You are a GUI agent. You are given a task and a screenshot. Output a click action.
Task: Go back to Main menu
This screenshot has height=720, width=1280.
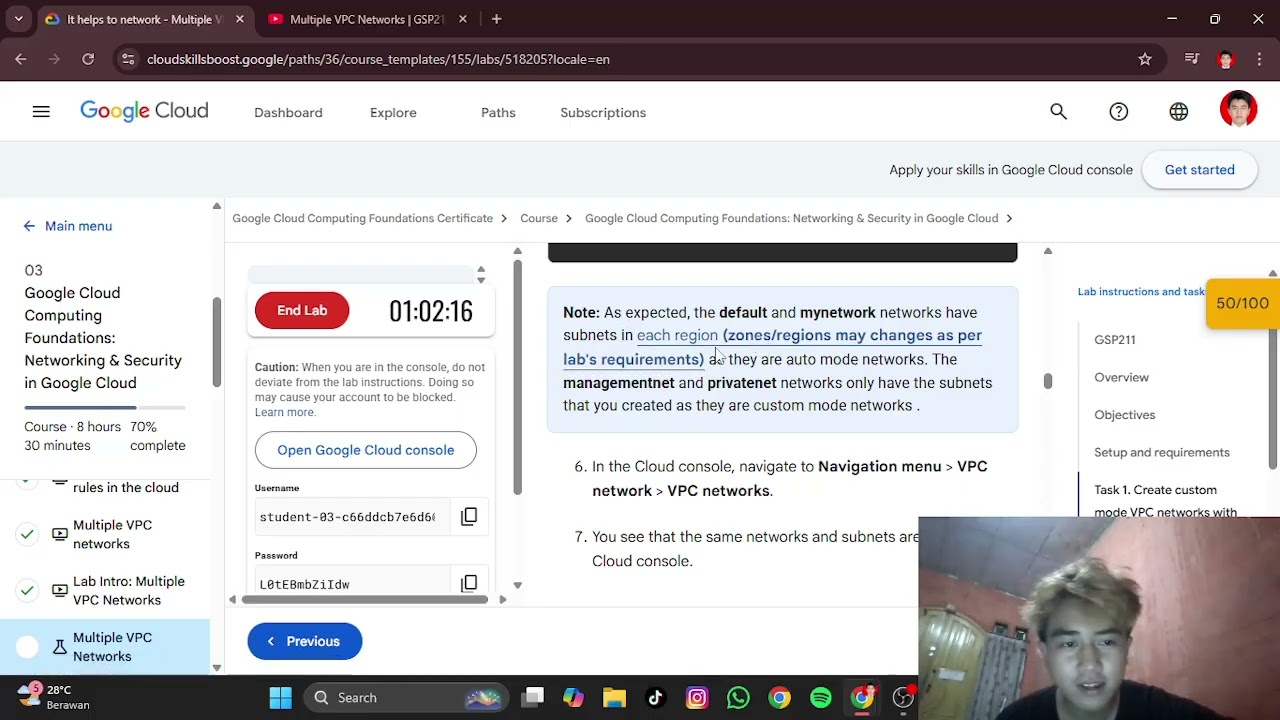[78, 226]
